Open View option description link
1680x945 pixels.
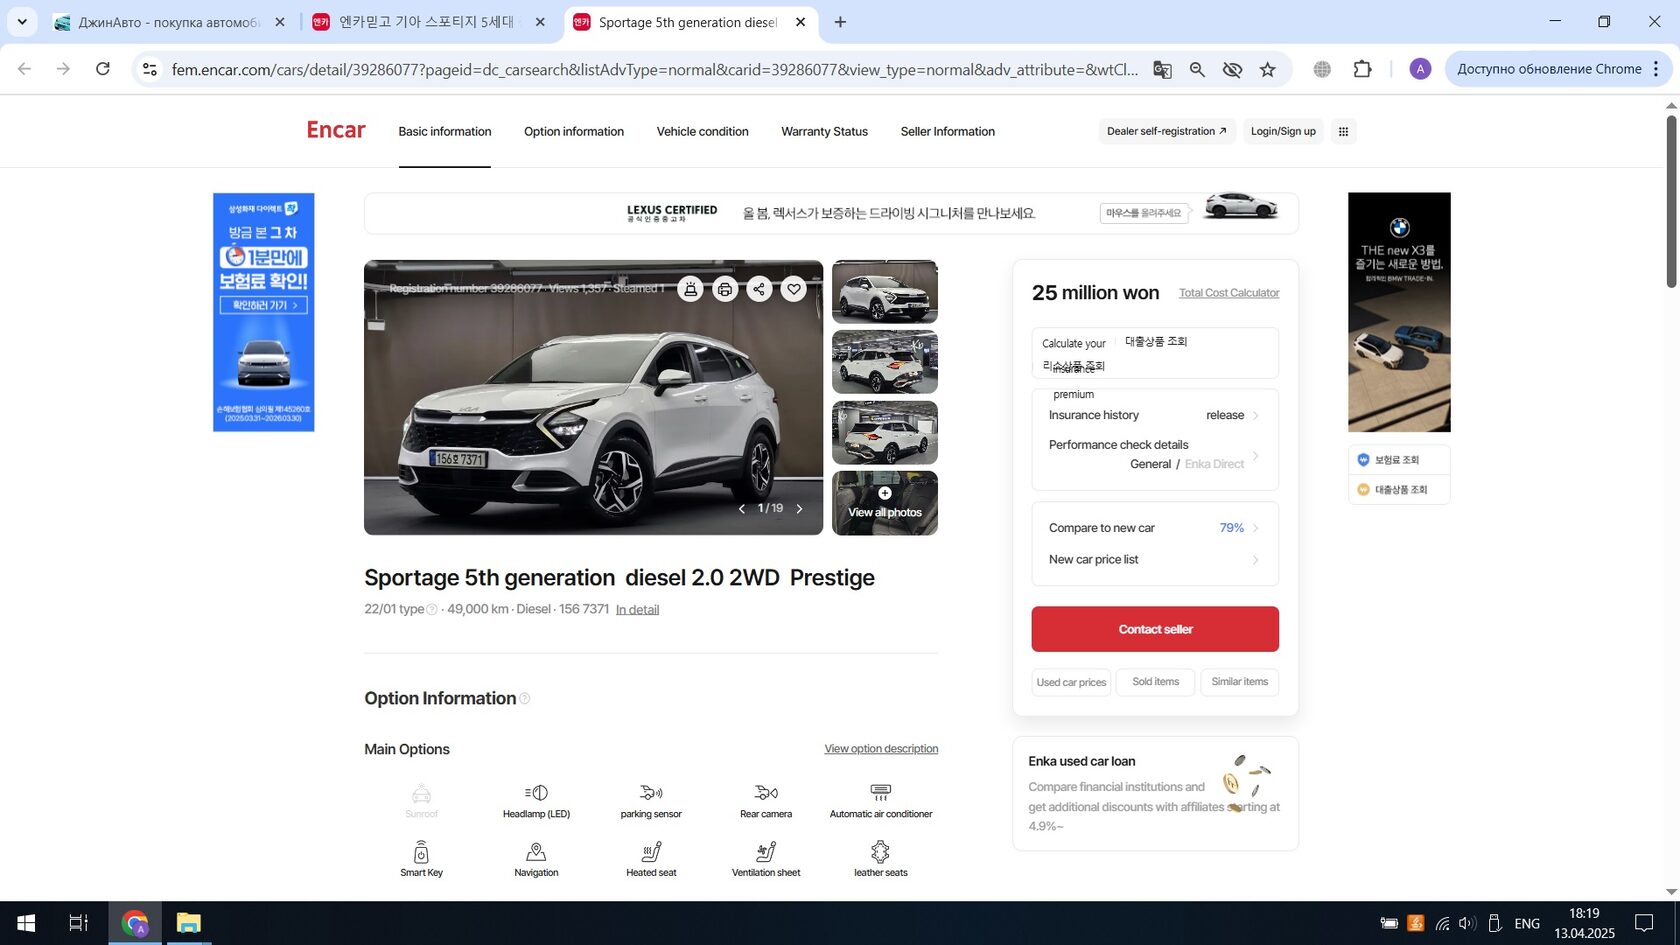(x=881, y=749)
